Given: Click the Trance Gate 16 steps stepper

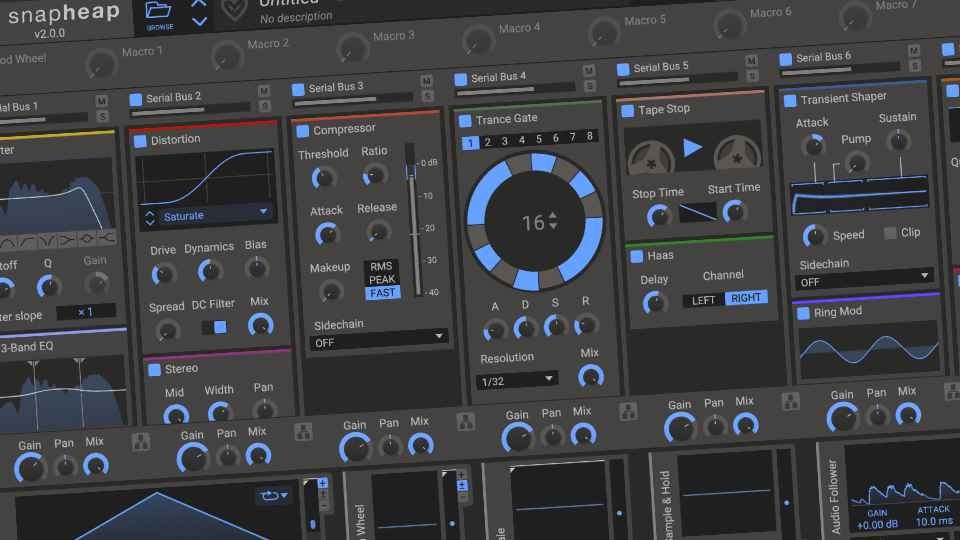Looking at the screenshot, I should pyautogui.click(x=553, y=220).
